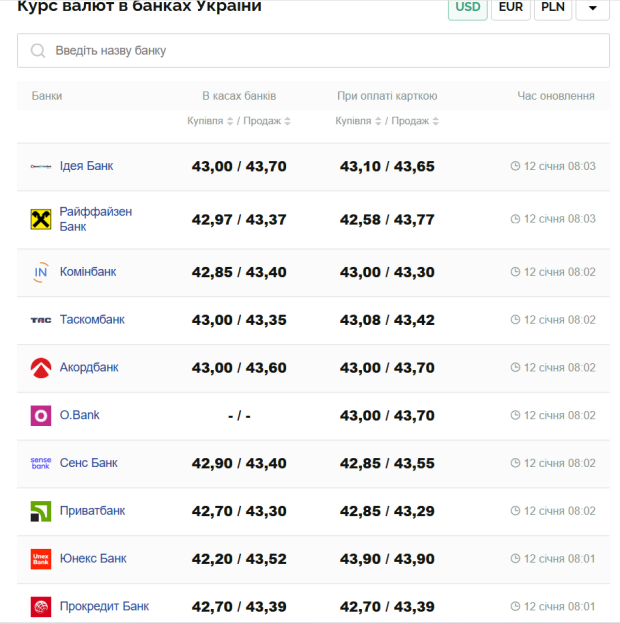Click the Raiffeisen Bank yellow logo

pyautogui.click(x=41, y=219)
